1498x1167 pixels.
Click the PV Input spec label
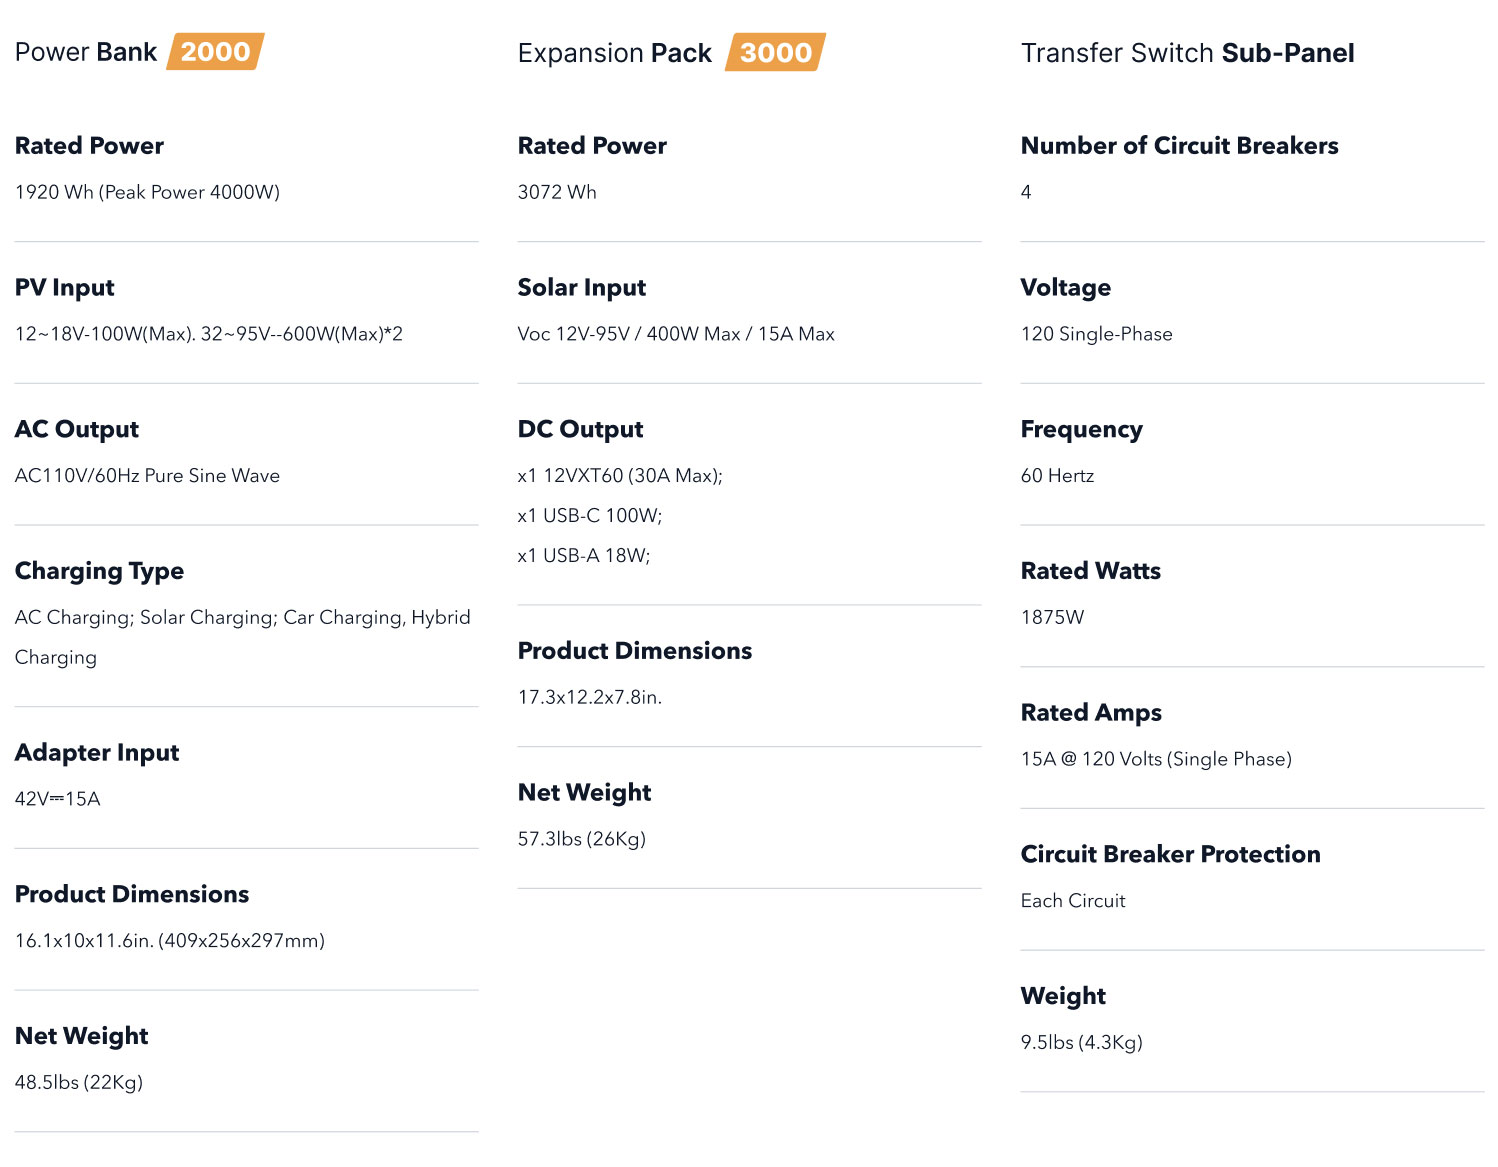click(65, 288)
